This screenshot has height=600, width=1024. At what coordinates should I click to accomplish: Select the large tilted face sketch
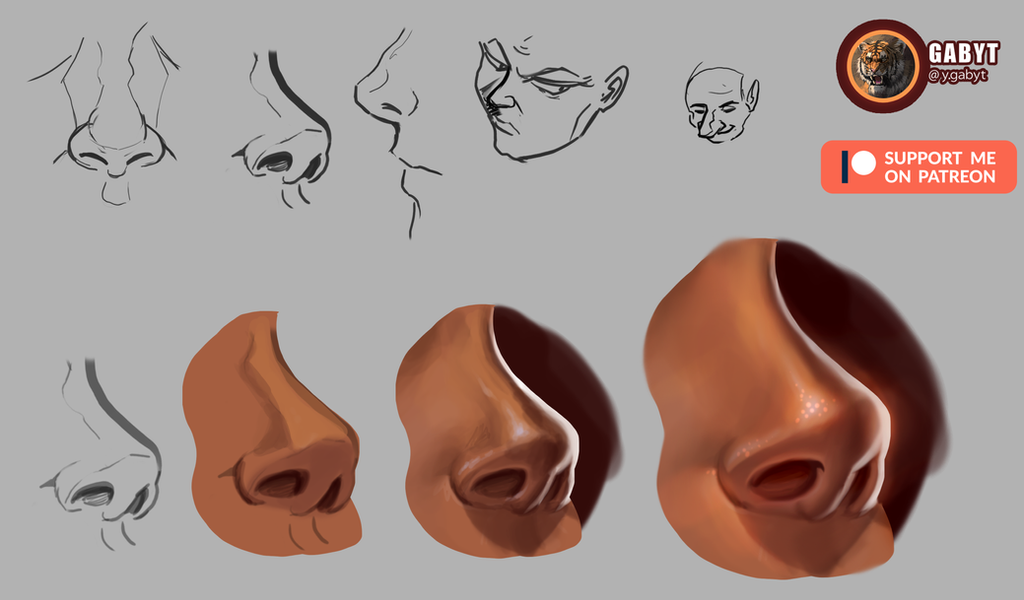[551, 98]
